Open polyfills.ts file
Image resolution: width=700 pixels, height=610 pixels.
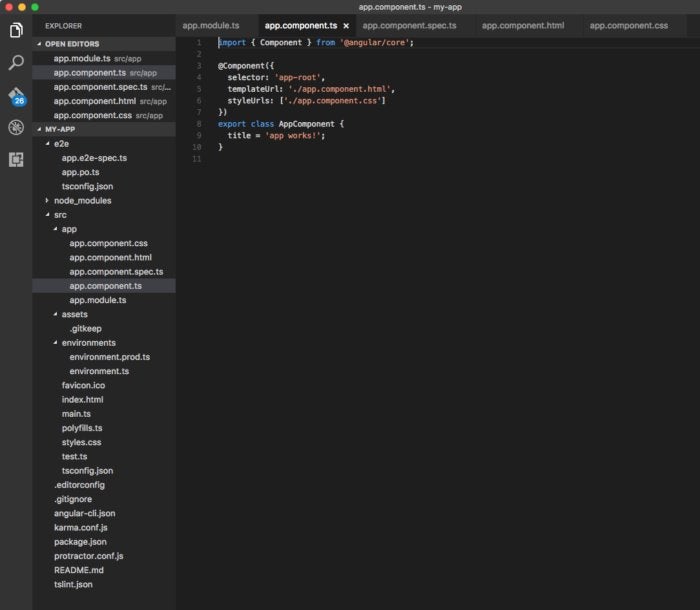104,428
